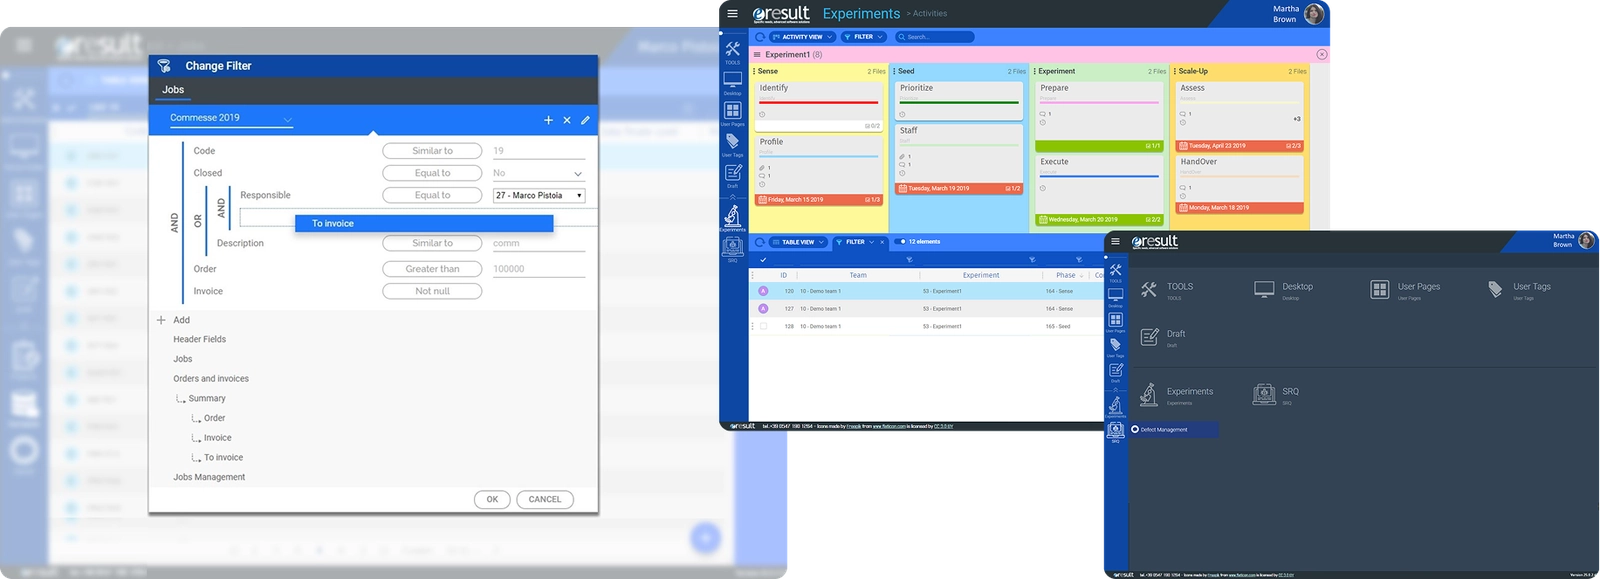Image resolution: width=1600 pixels, height=579 pixels.
Task: Sort by Phase column header
Action: (1066, 275)
